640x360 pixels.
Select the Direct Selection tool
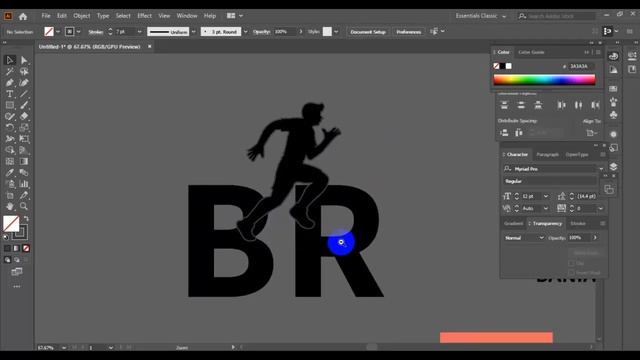pos(24,60)
